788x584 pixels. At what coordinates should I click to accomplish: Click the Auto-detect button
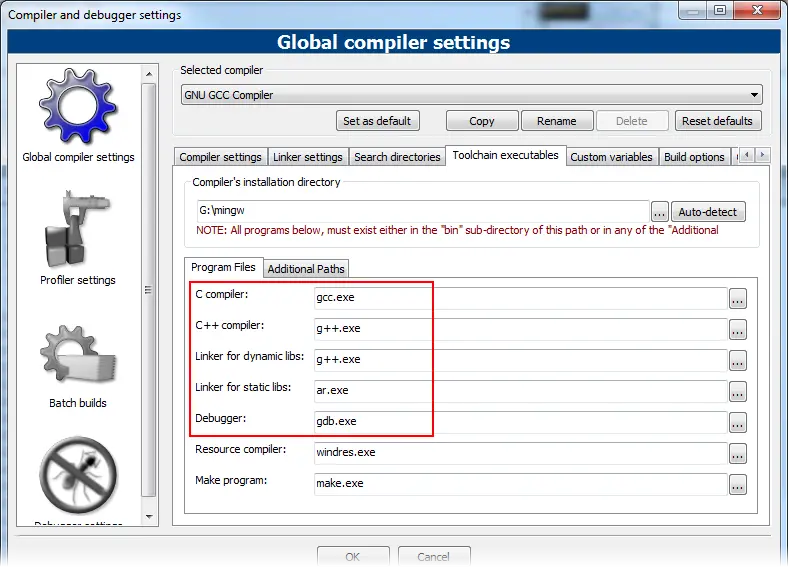(708, 212)
